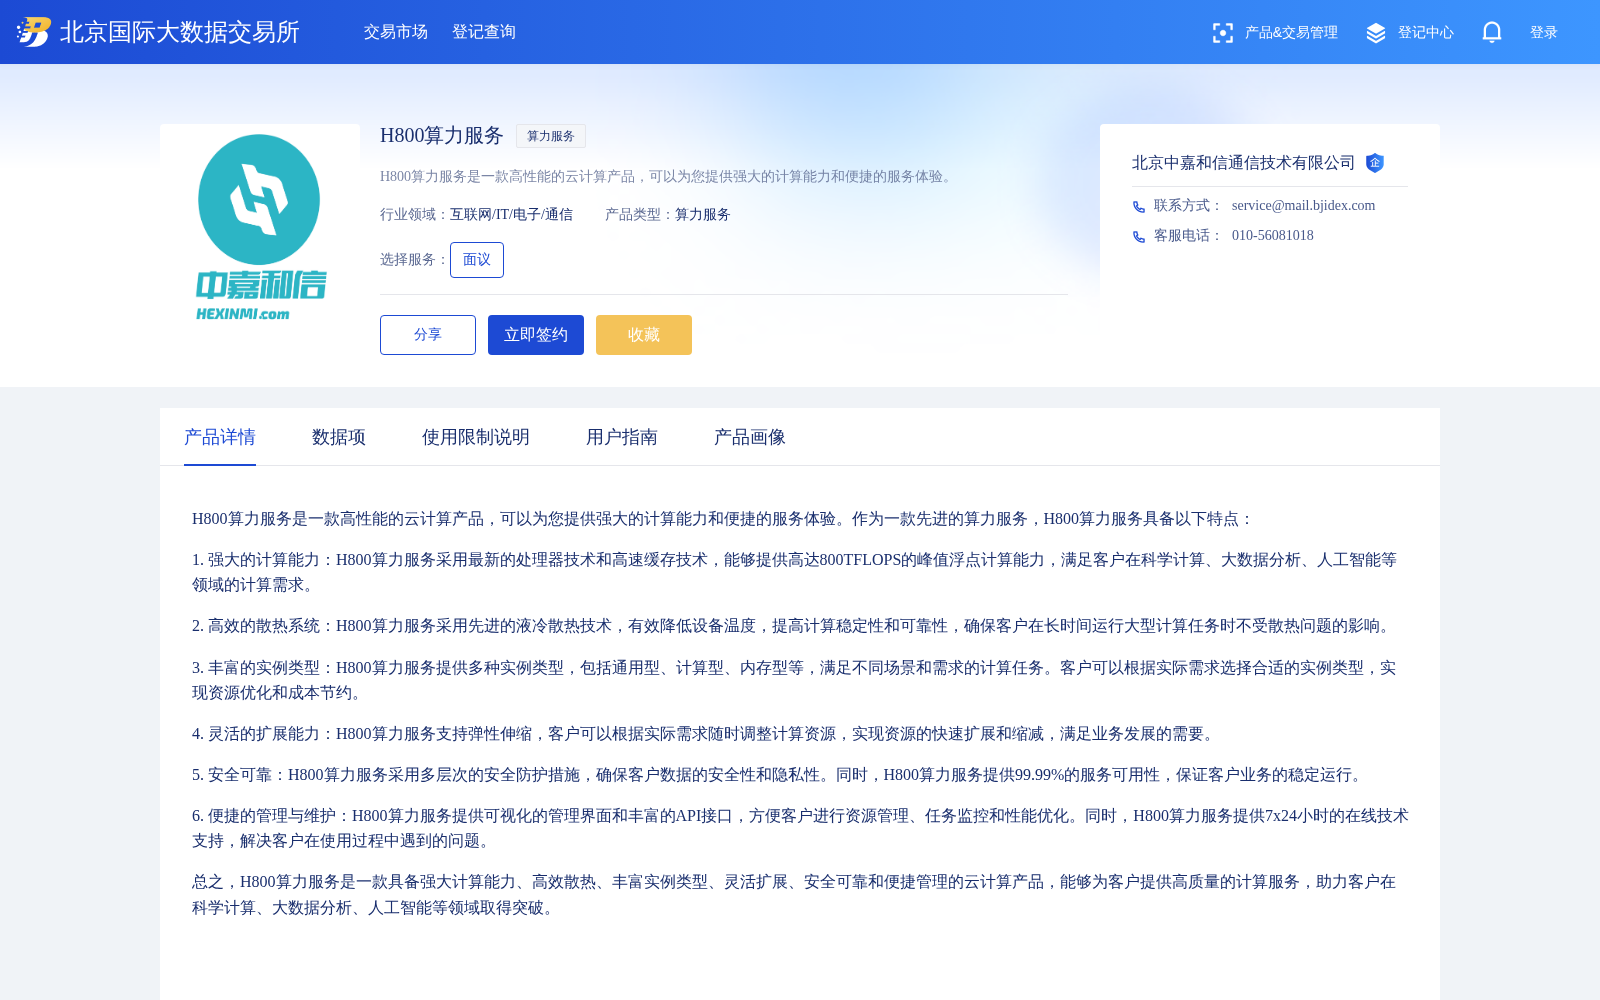Screen dimensions: 1600x1000
Task: Click the 互联网/IT/电子/通信 industry value
Action: click(511, 214)
